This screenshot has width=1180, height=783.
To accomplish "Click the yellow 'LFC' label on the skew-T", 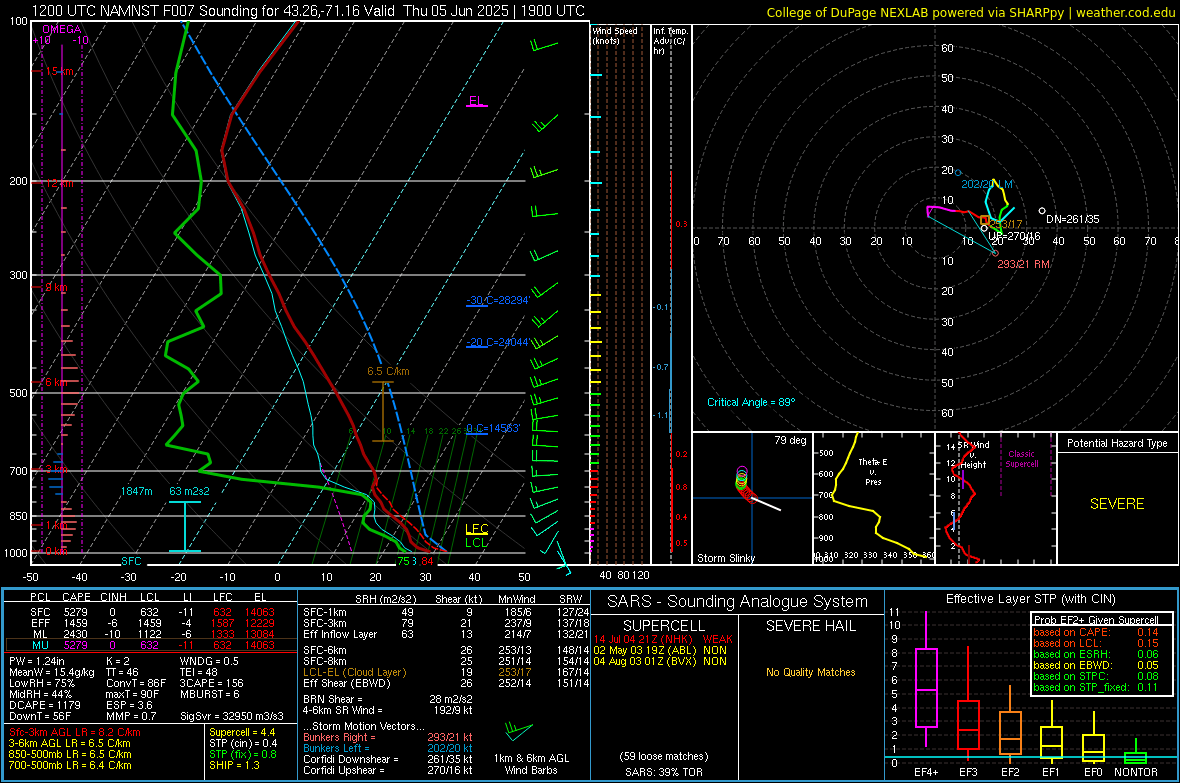I will click(x=476, y=529).
